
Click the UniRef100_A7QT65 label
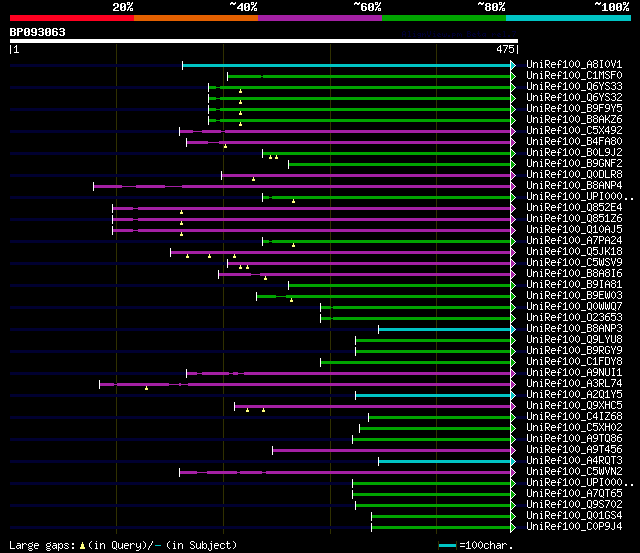pos(574,494)
